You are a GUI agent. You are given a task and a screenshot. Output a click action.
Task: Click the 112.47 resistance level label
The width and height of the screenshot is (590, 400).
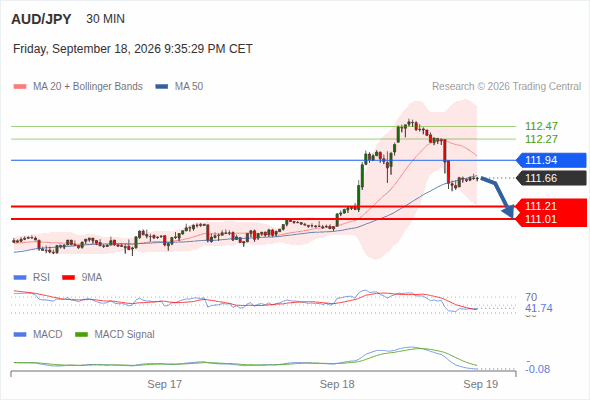541,126
